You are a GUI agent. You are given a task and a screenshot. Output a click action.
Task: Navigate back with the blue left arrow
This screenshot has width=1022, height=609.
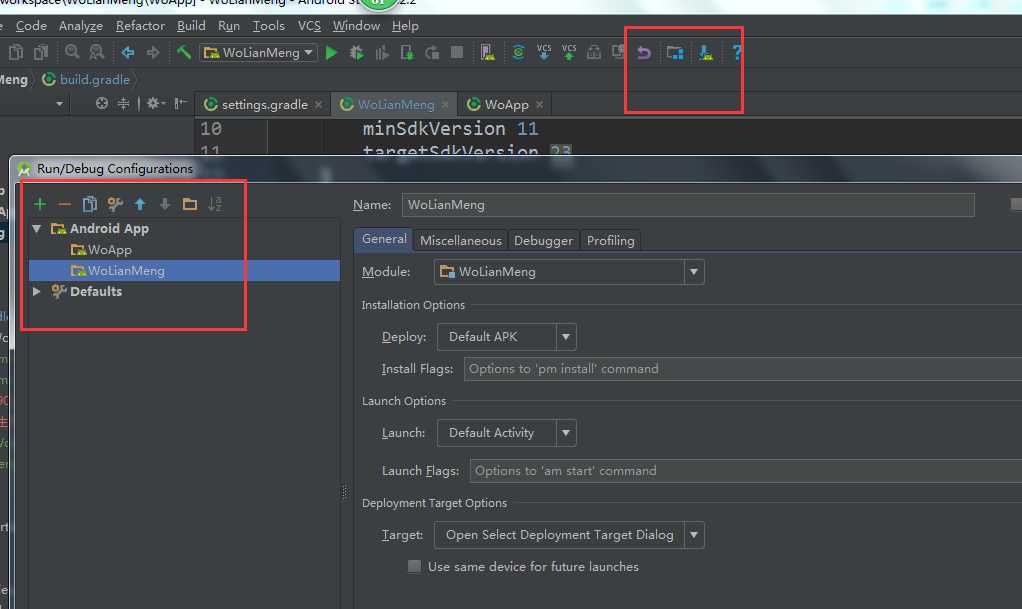[x=128, y=53]
